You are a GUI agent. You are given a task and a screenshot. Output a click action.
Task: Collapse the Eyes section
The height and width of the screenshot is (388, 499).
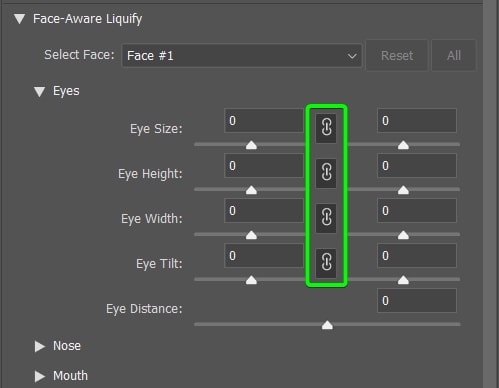pos(40,91)
